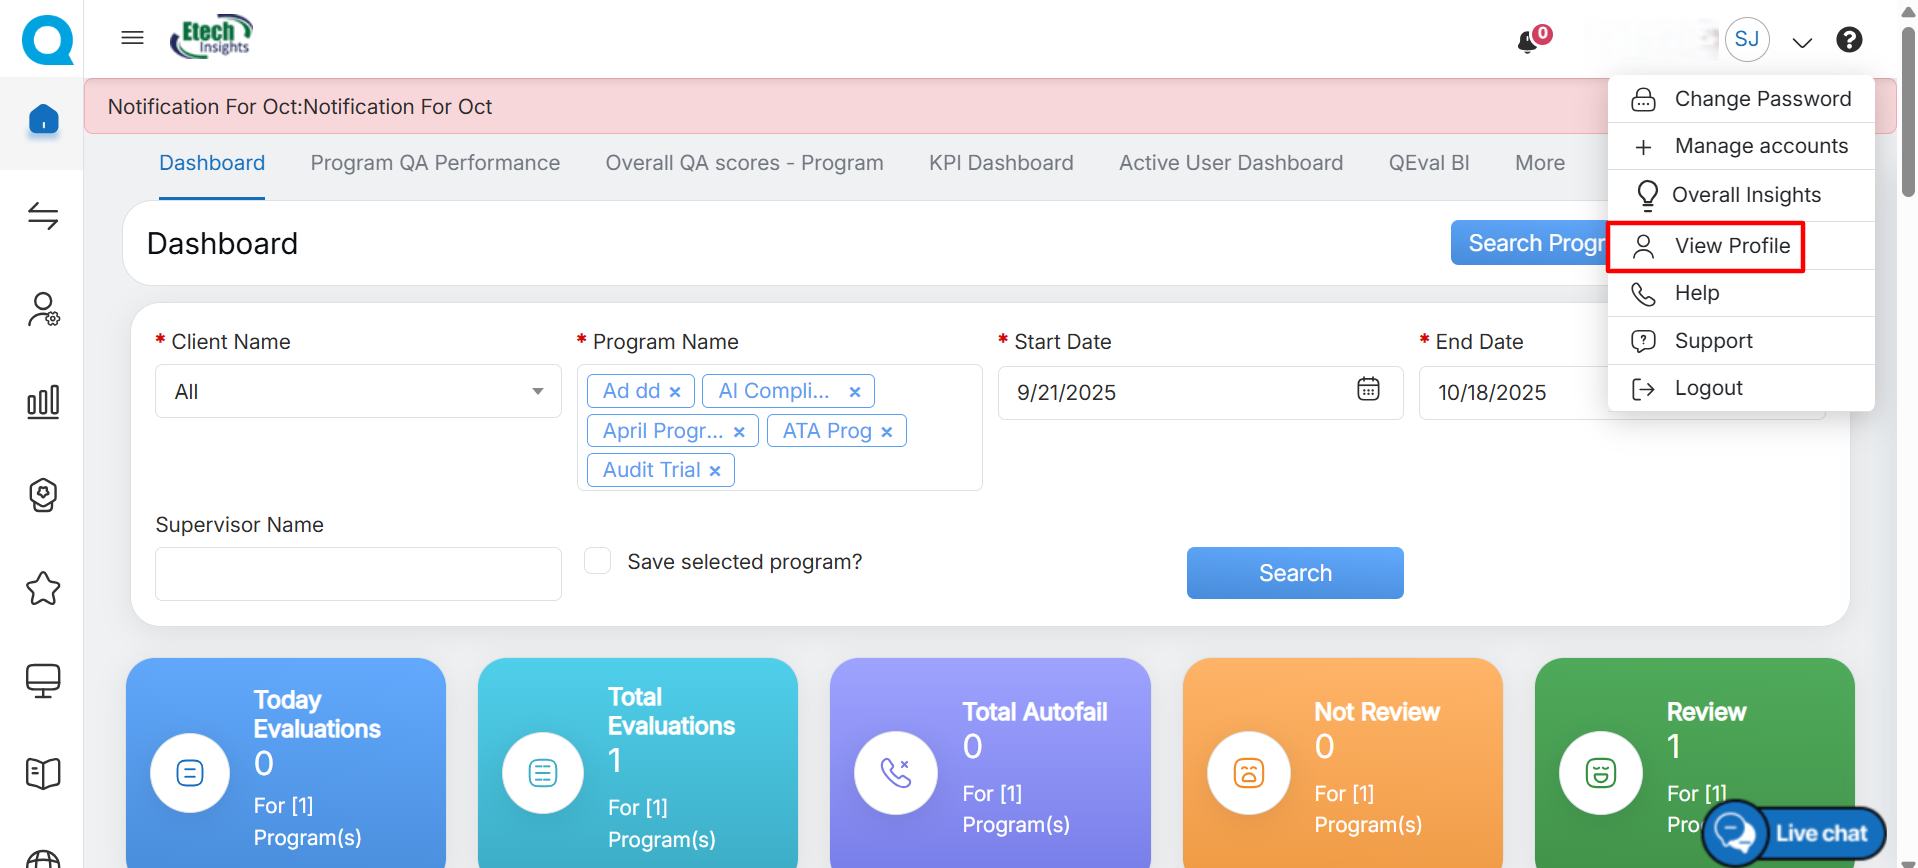The height and width of the screenshot is (868, 1918).
Task: Collapse the user account chevron menu
Action: pos(1802,42)
